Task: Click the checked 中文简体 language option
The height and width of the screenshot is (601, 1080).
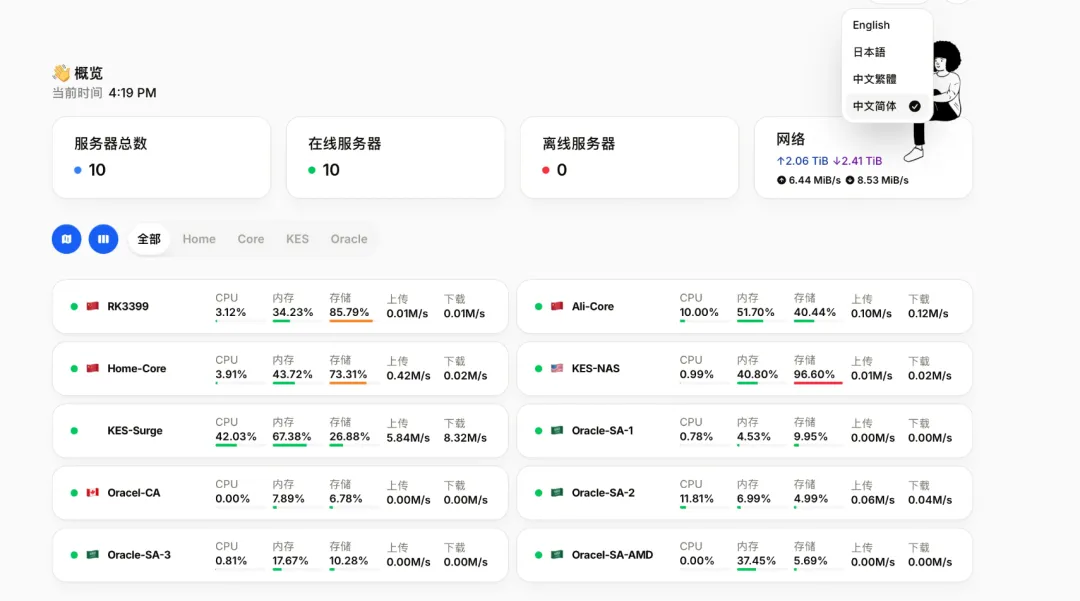Action: point(886,106)
